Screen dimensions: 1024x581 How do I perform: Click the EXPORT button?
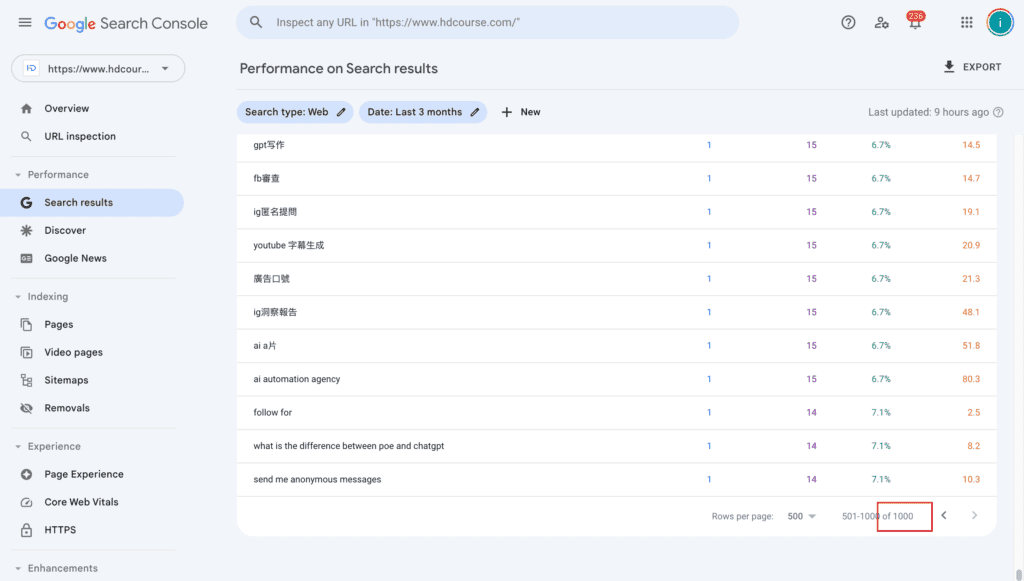click(x=971, y=67)
